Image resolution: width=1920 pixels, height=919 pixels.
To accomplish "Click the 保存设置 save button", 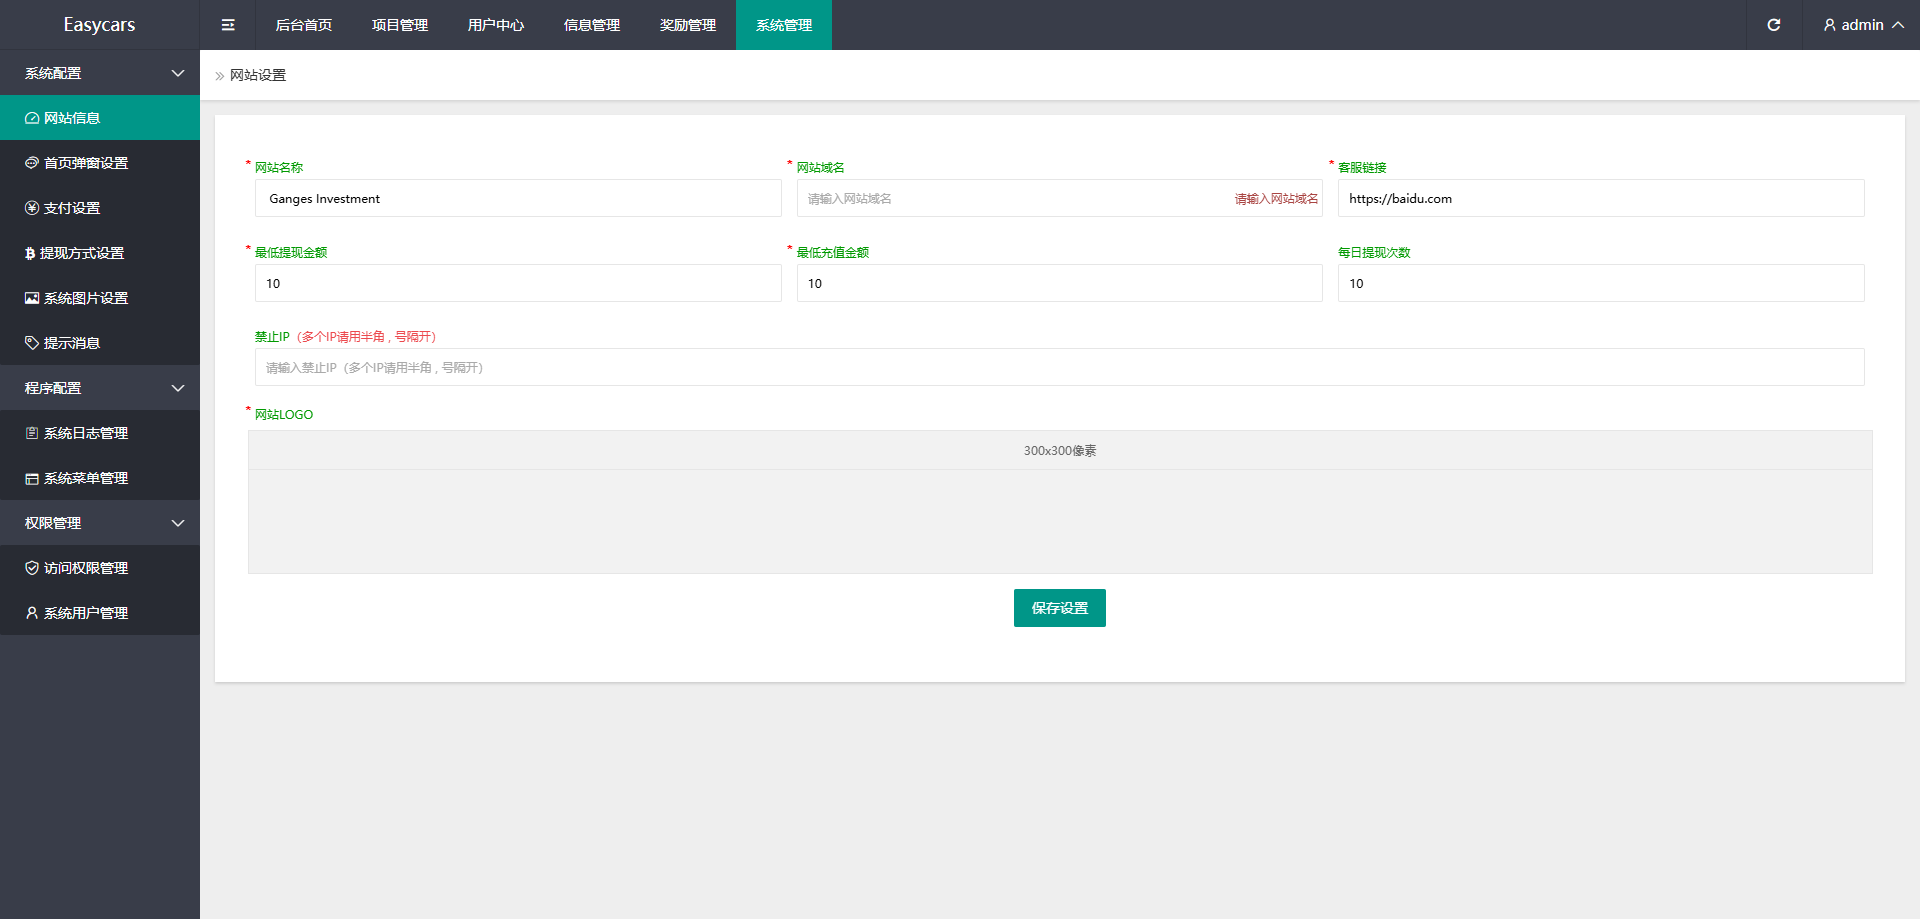I will coord(1059,608).
